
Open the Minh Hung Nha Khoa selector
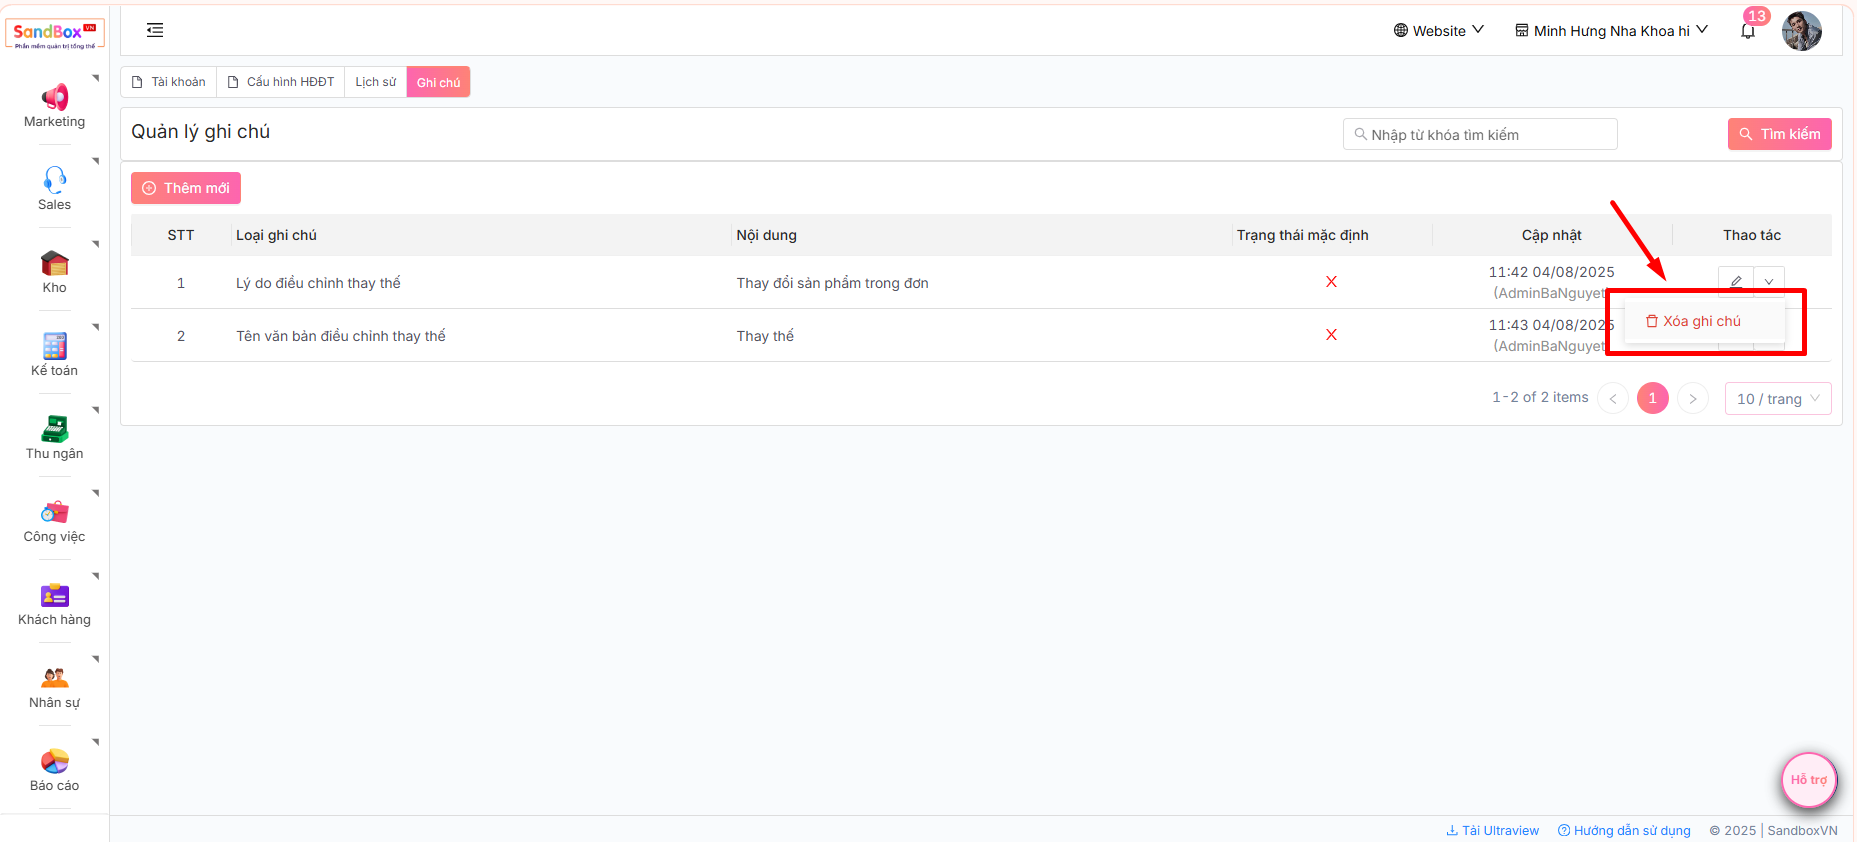(1611, 31)
